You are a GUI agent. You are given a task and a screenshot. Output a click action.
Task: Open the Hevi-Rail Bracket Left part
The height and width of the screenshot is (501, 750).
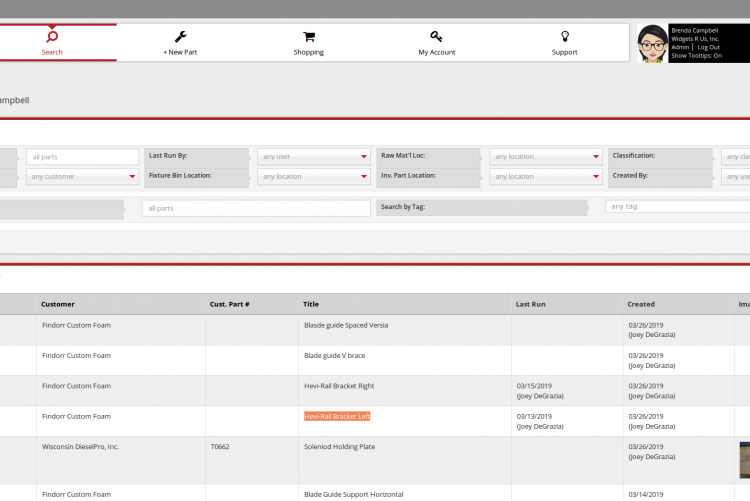[x=337, y=416]
